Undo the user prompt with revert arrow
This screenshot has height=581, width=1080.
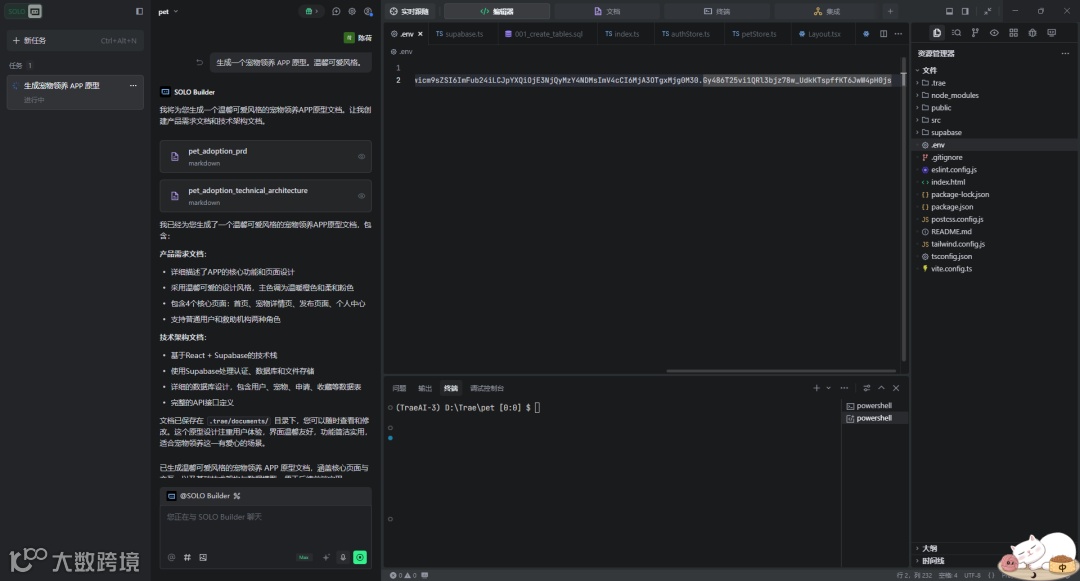(199, 62)
